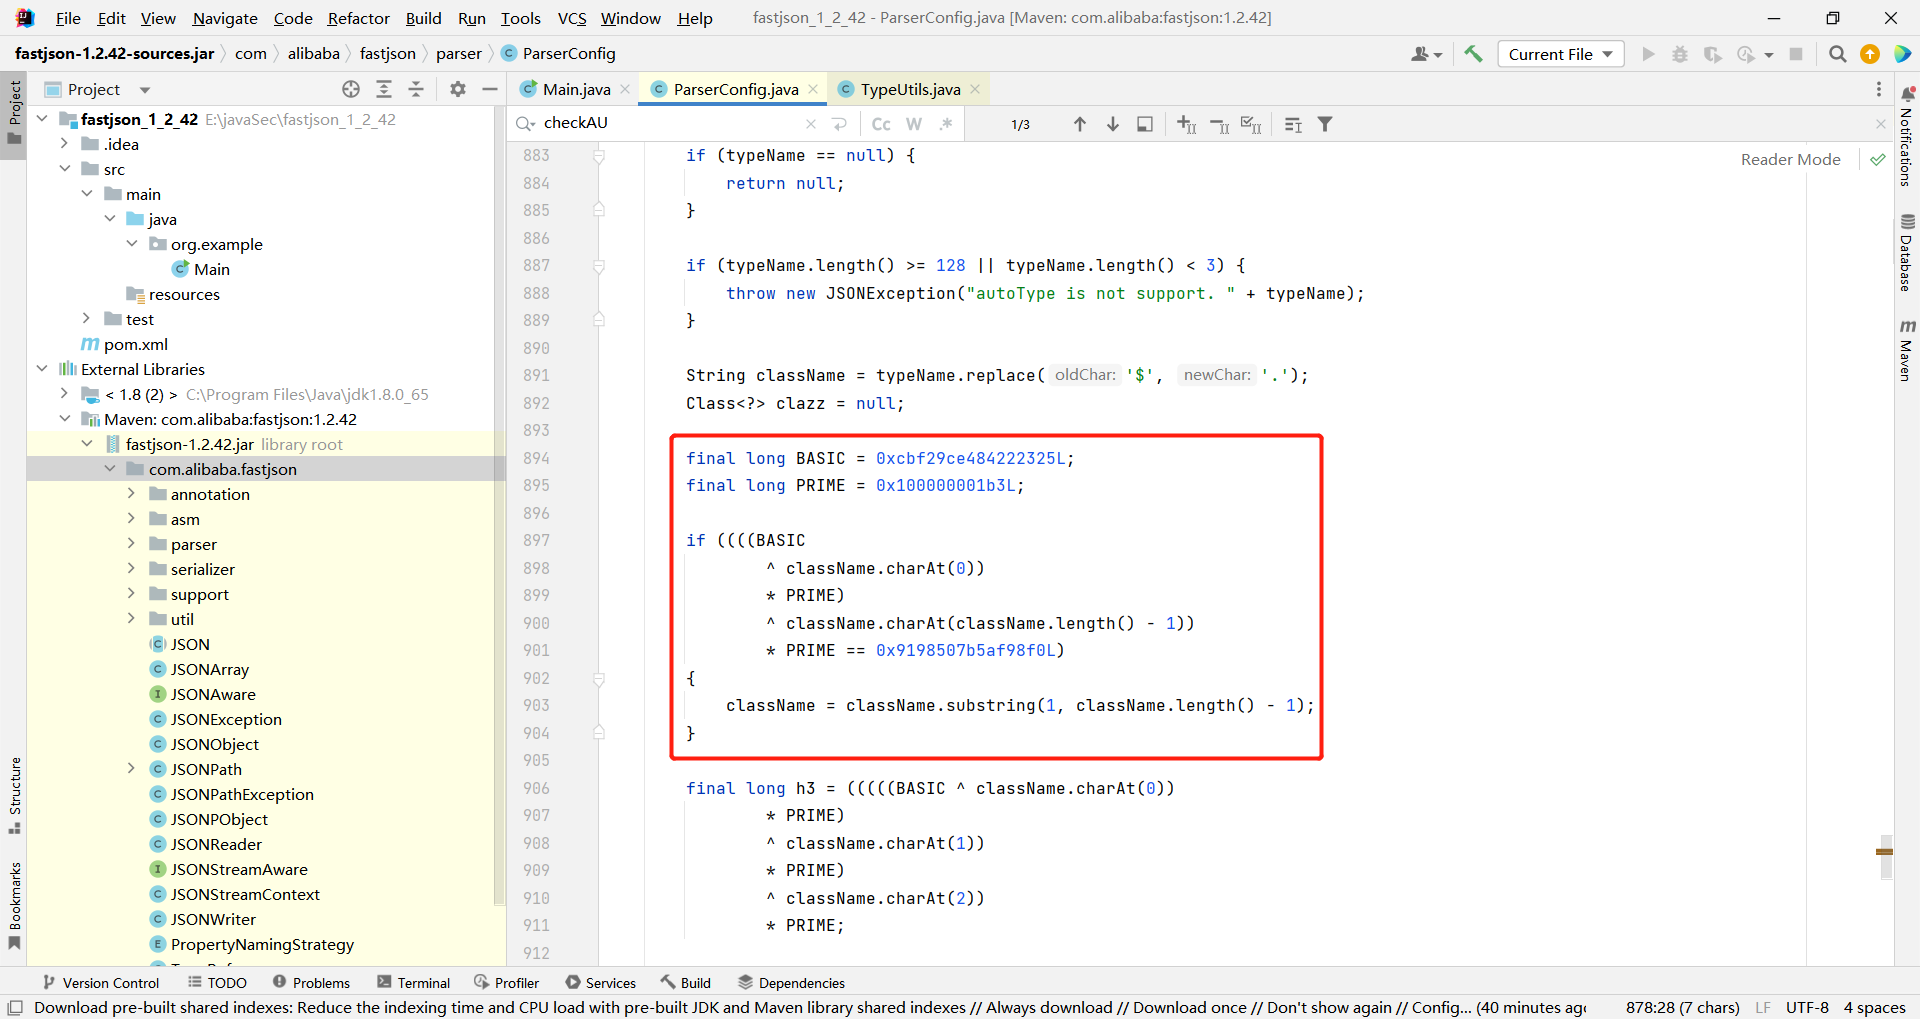This screenshot has width=1920, height=1019.
Task: Click the Run with Coverage icon
Action: point(1713,54)
